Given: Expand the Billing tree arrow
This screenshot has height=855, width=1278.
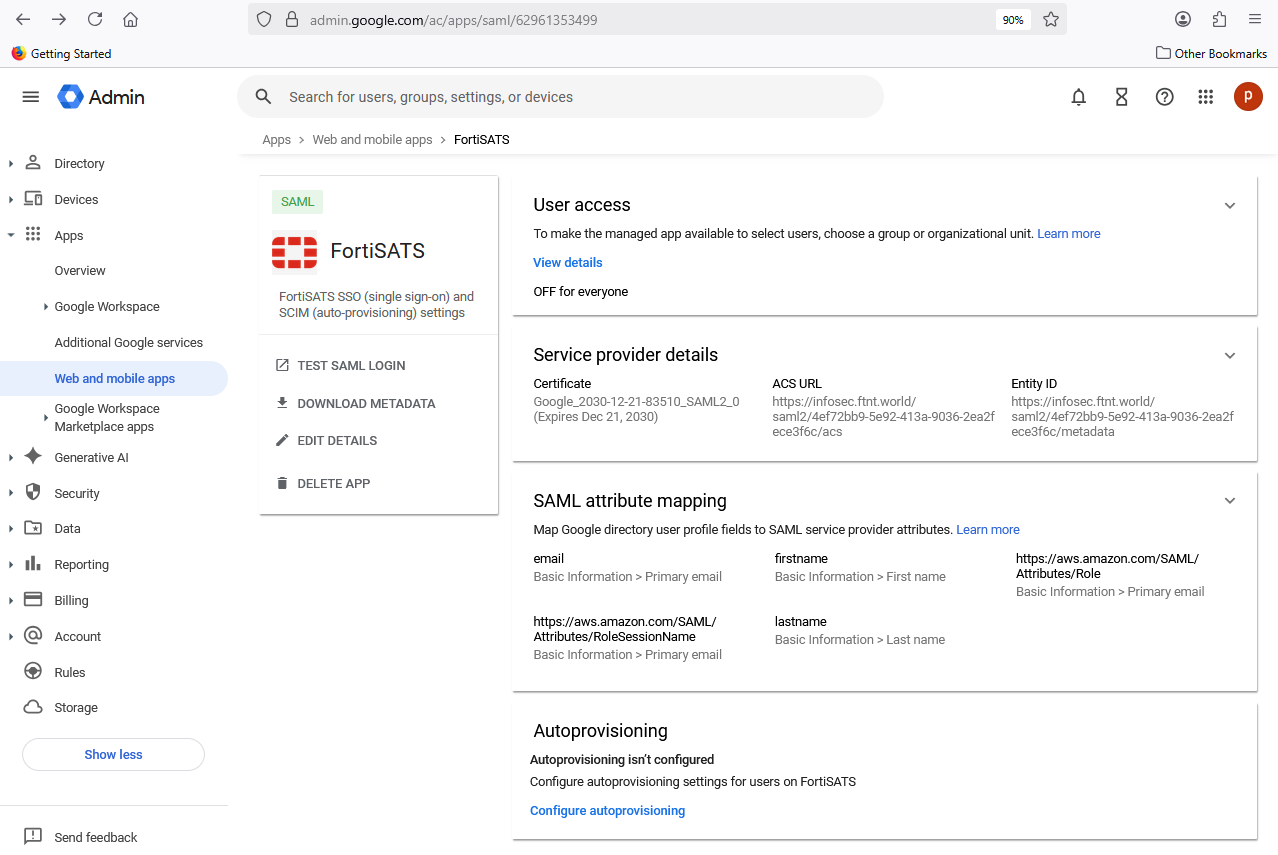Looking at the screenshot, I should pos(11,600).
